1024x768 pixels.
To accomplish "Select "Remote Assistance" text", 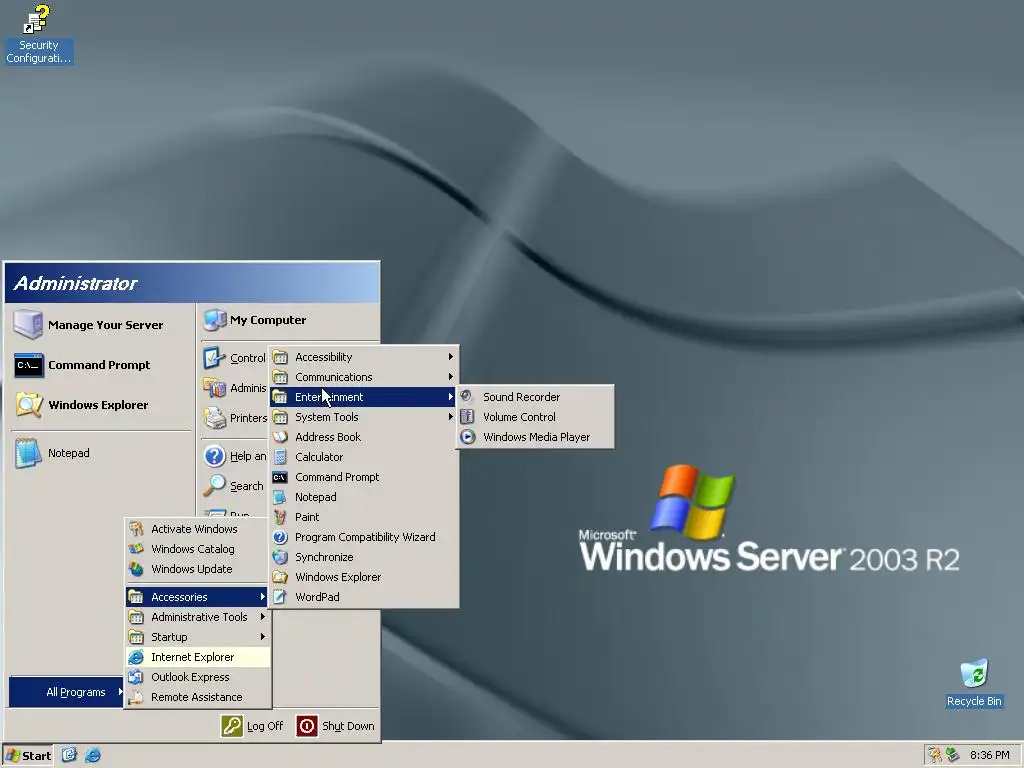I will click(x=197, y=697).
